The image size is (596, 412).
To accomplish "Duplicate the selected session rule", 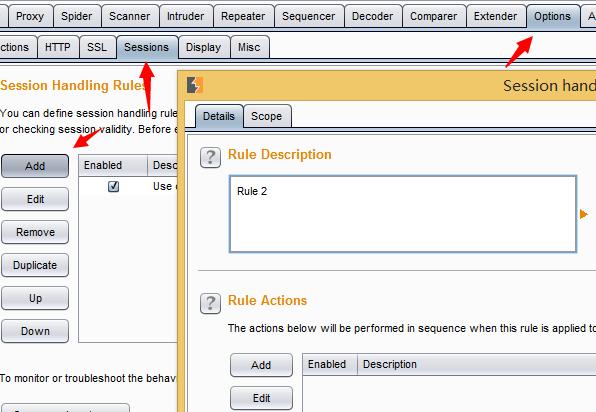I will pos(35,265).
